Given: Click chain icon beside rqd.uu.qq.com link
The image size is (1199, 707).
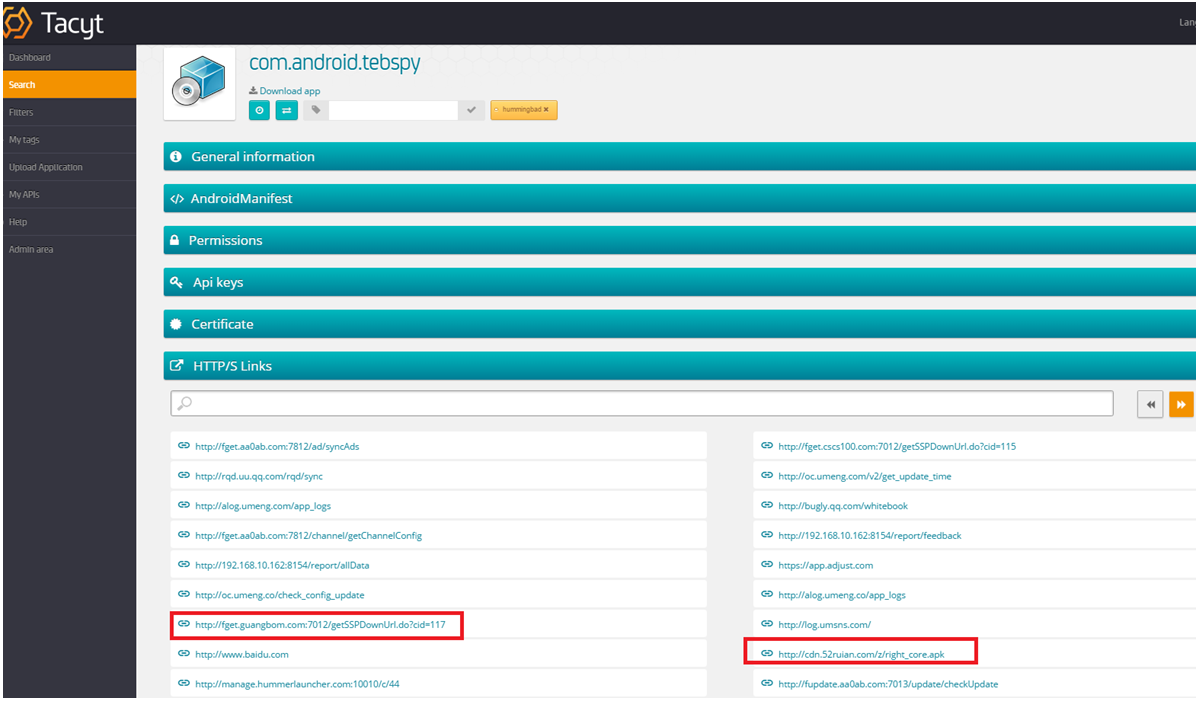Looking at the screenshot, I should 184,475.
